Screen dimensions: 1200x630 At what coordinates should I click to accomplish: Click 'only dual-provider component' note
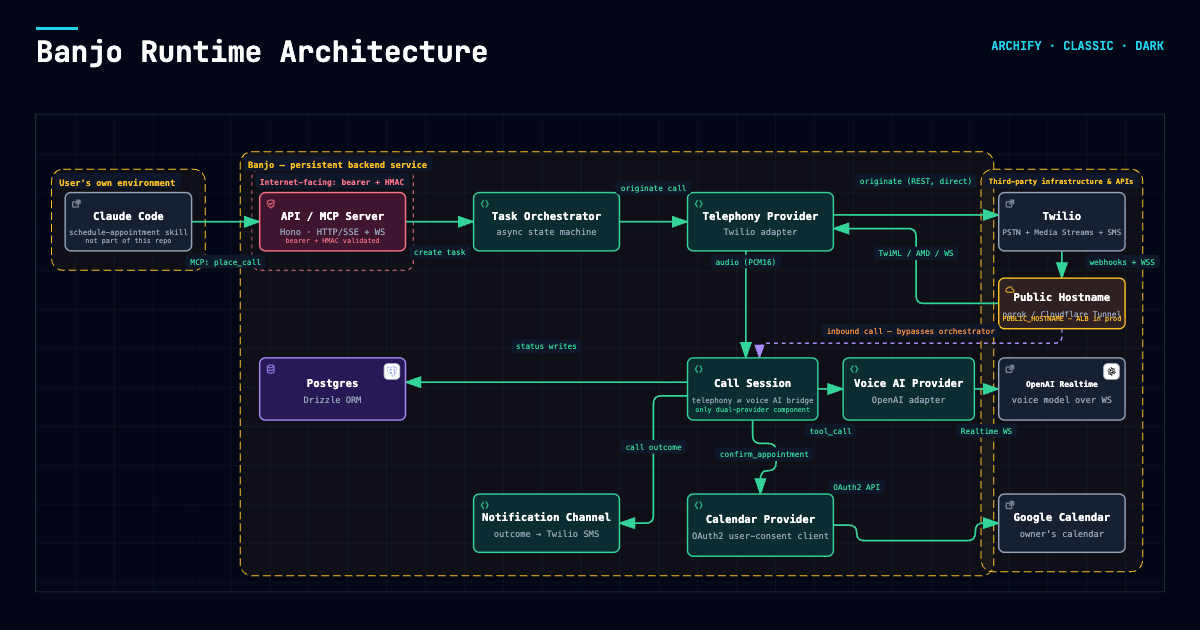752,410
